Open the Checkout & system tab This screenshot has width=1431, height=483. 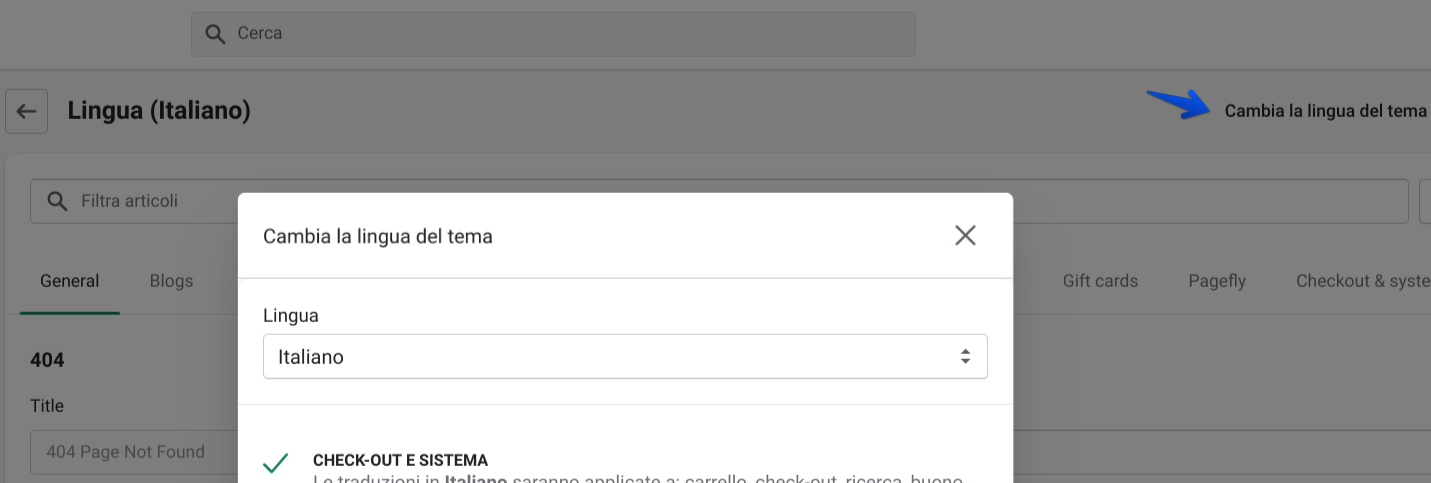click(x=1362, y=281)
